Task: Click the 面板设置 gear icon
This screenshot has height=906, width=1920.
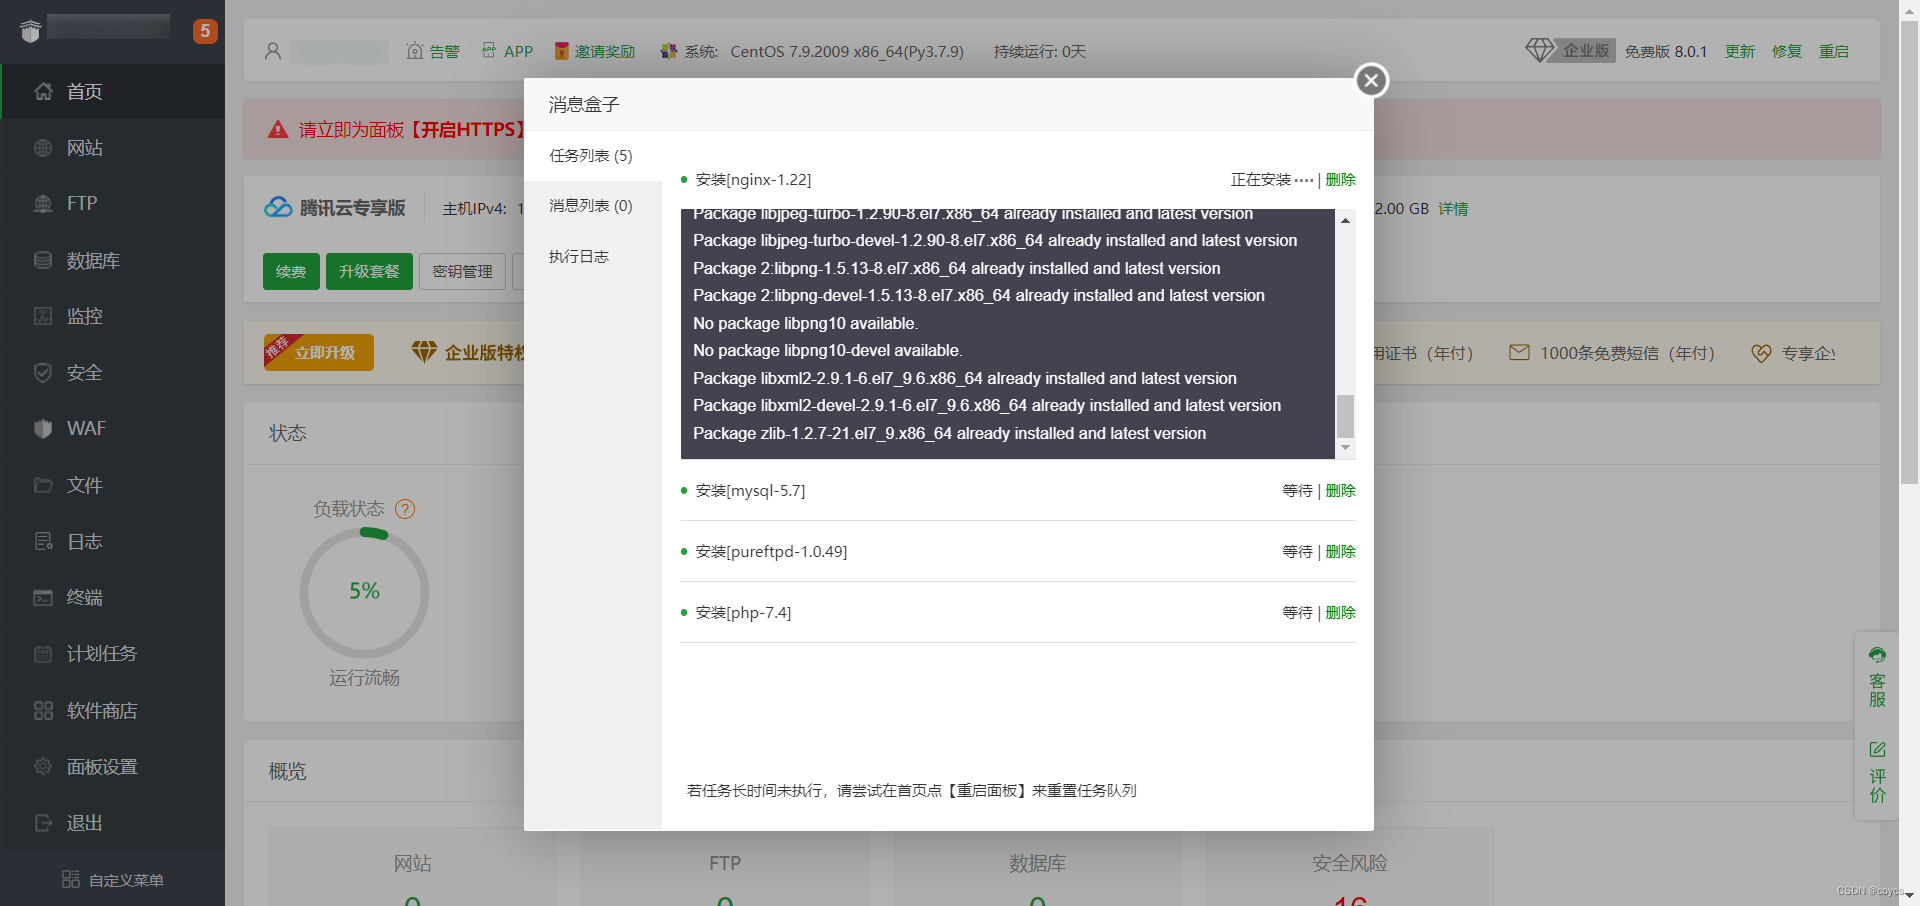Action: (x=43, y=766)
